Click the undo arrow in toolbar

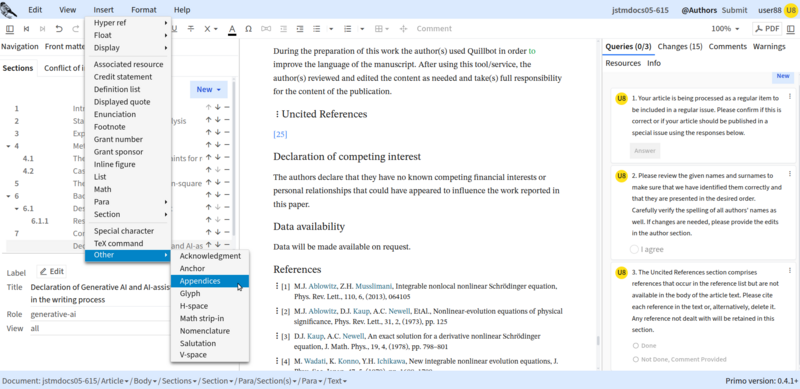point(59,29)
